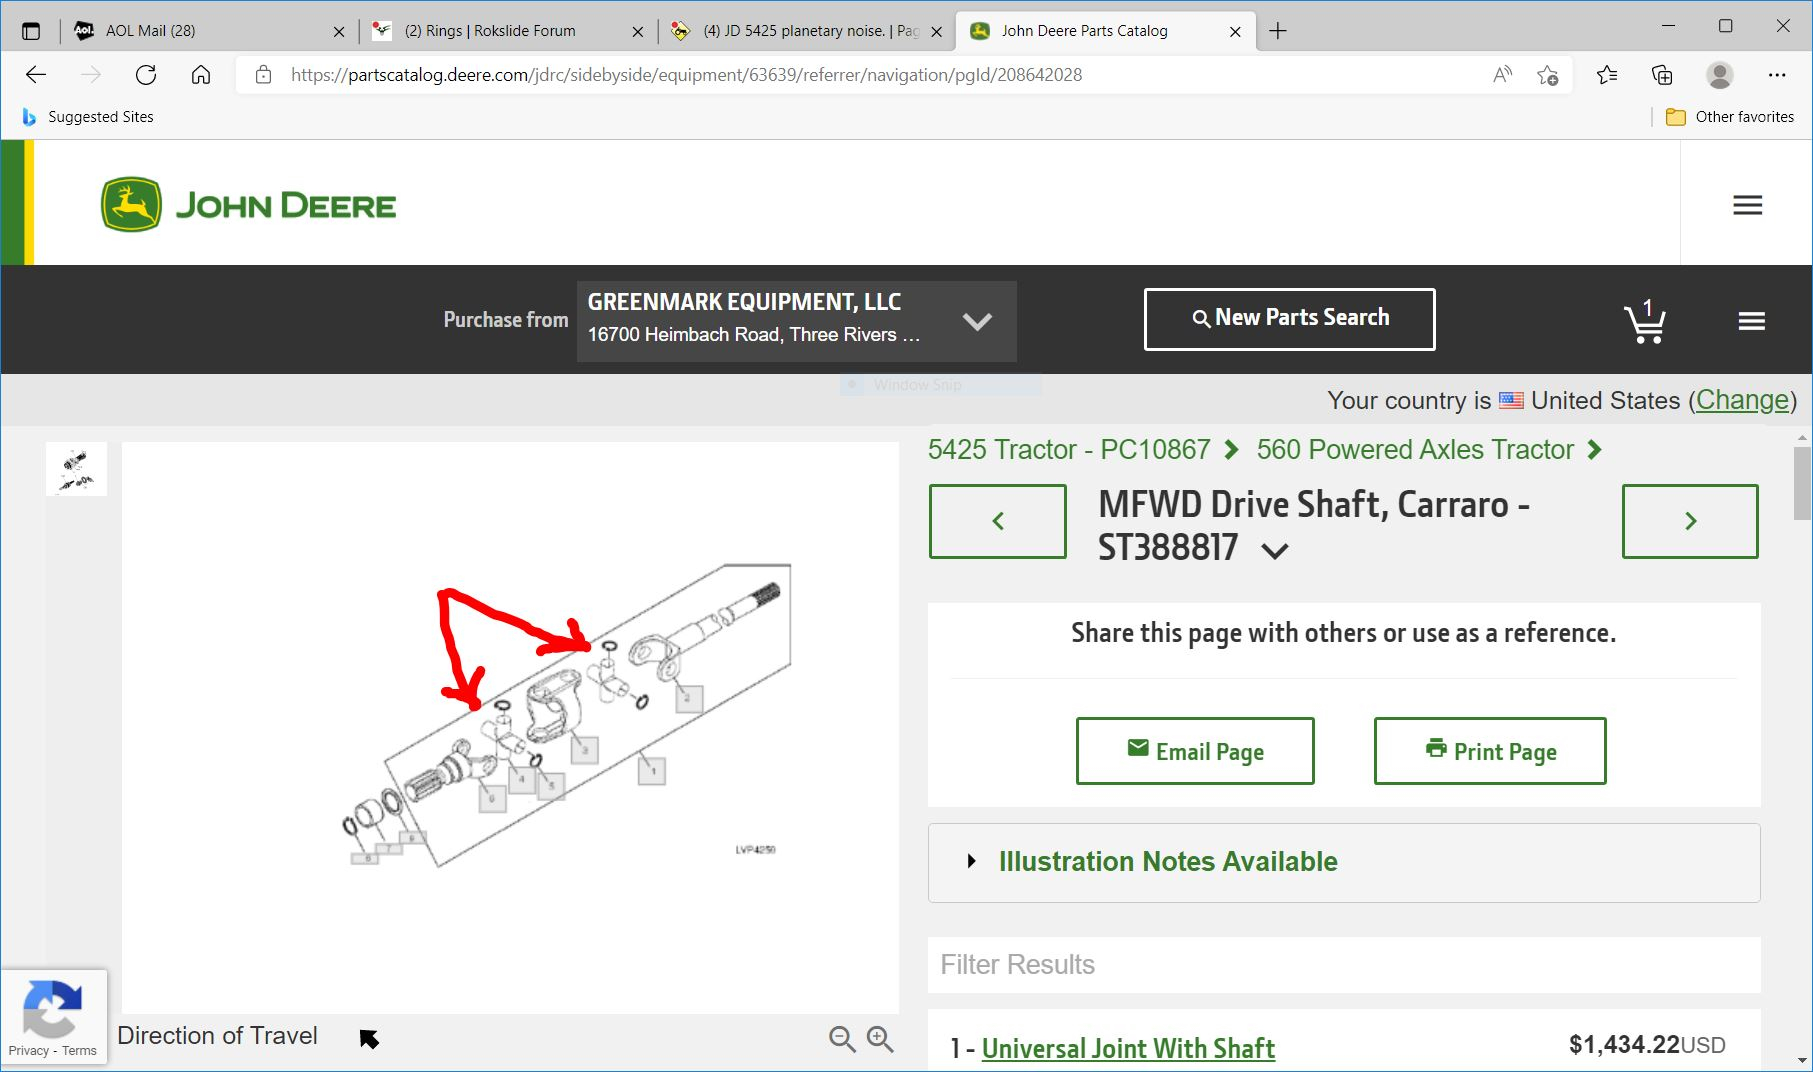Open the hamburger menu in white header
This screenshot has width=1813, height=1072.
[x=1747, y=205]
